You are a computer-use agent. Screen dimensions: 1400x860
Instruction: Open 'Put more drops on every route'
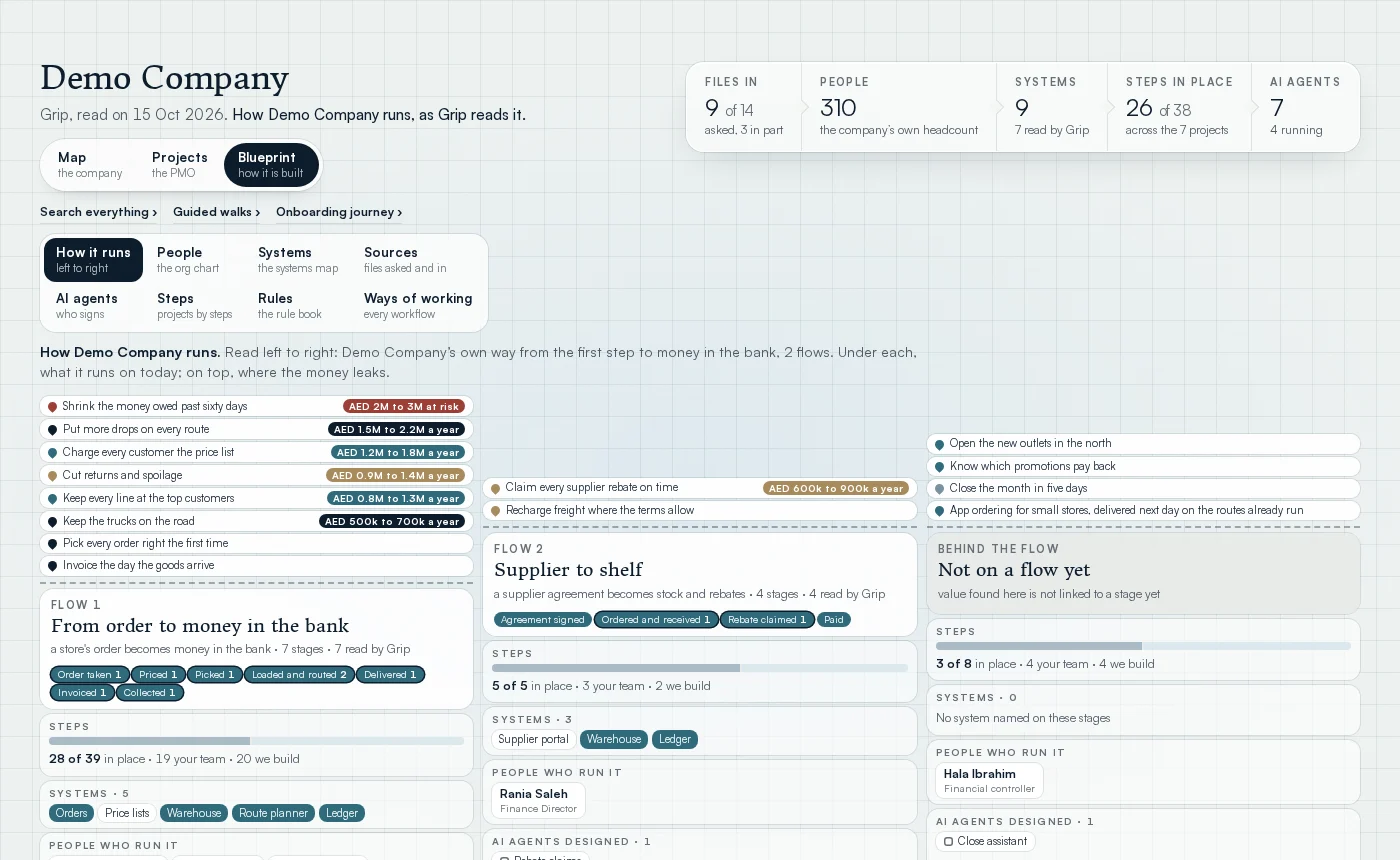click(256, 429)
